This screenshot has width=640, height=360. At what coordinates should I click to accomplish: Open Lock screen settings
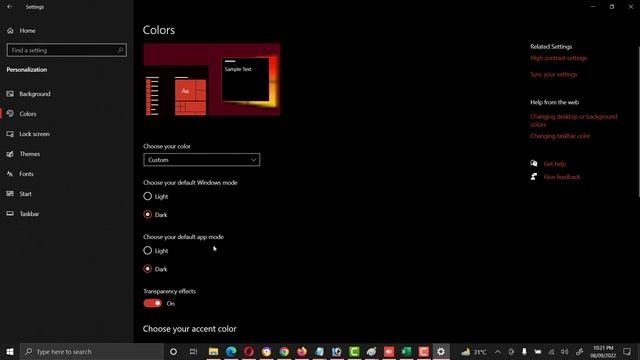click(28, 134)
